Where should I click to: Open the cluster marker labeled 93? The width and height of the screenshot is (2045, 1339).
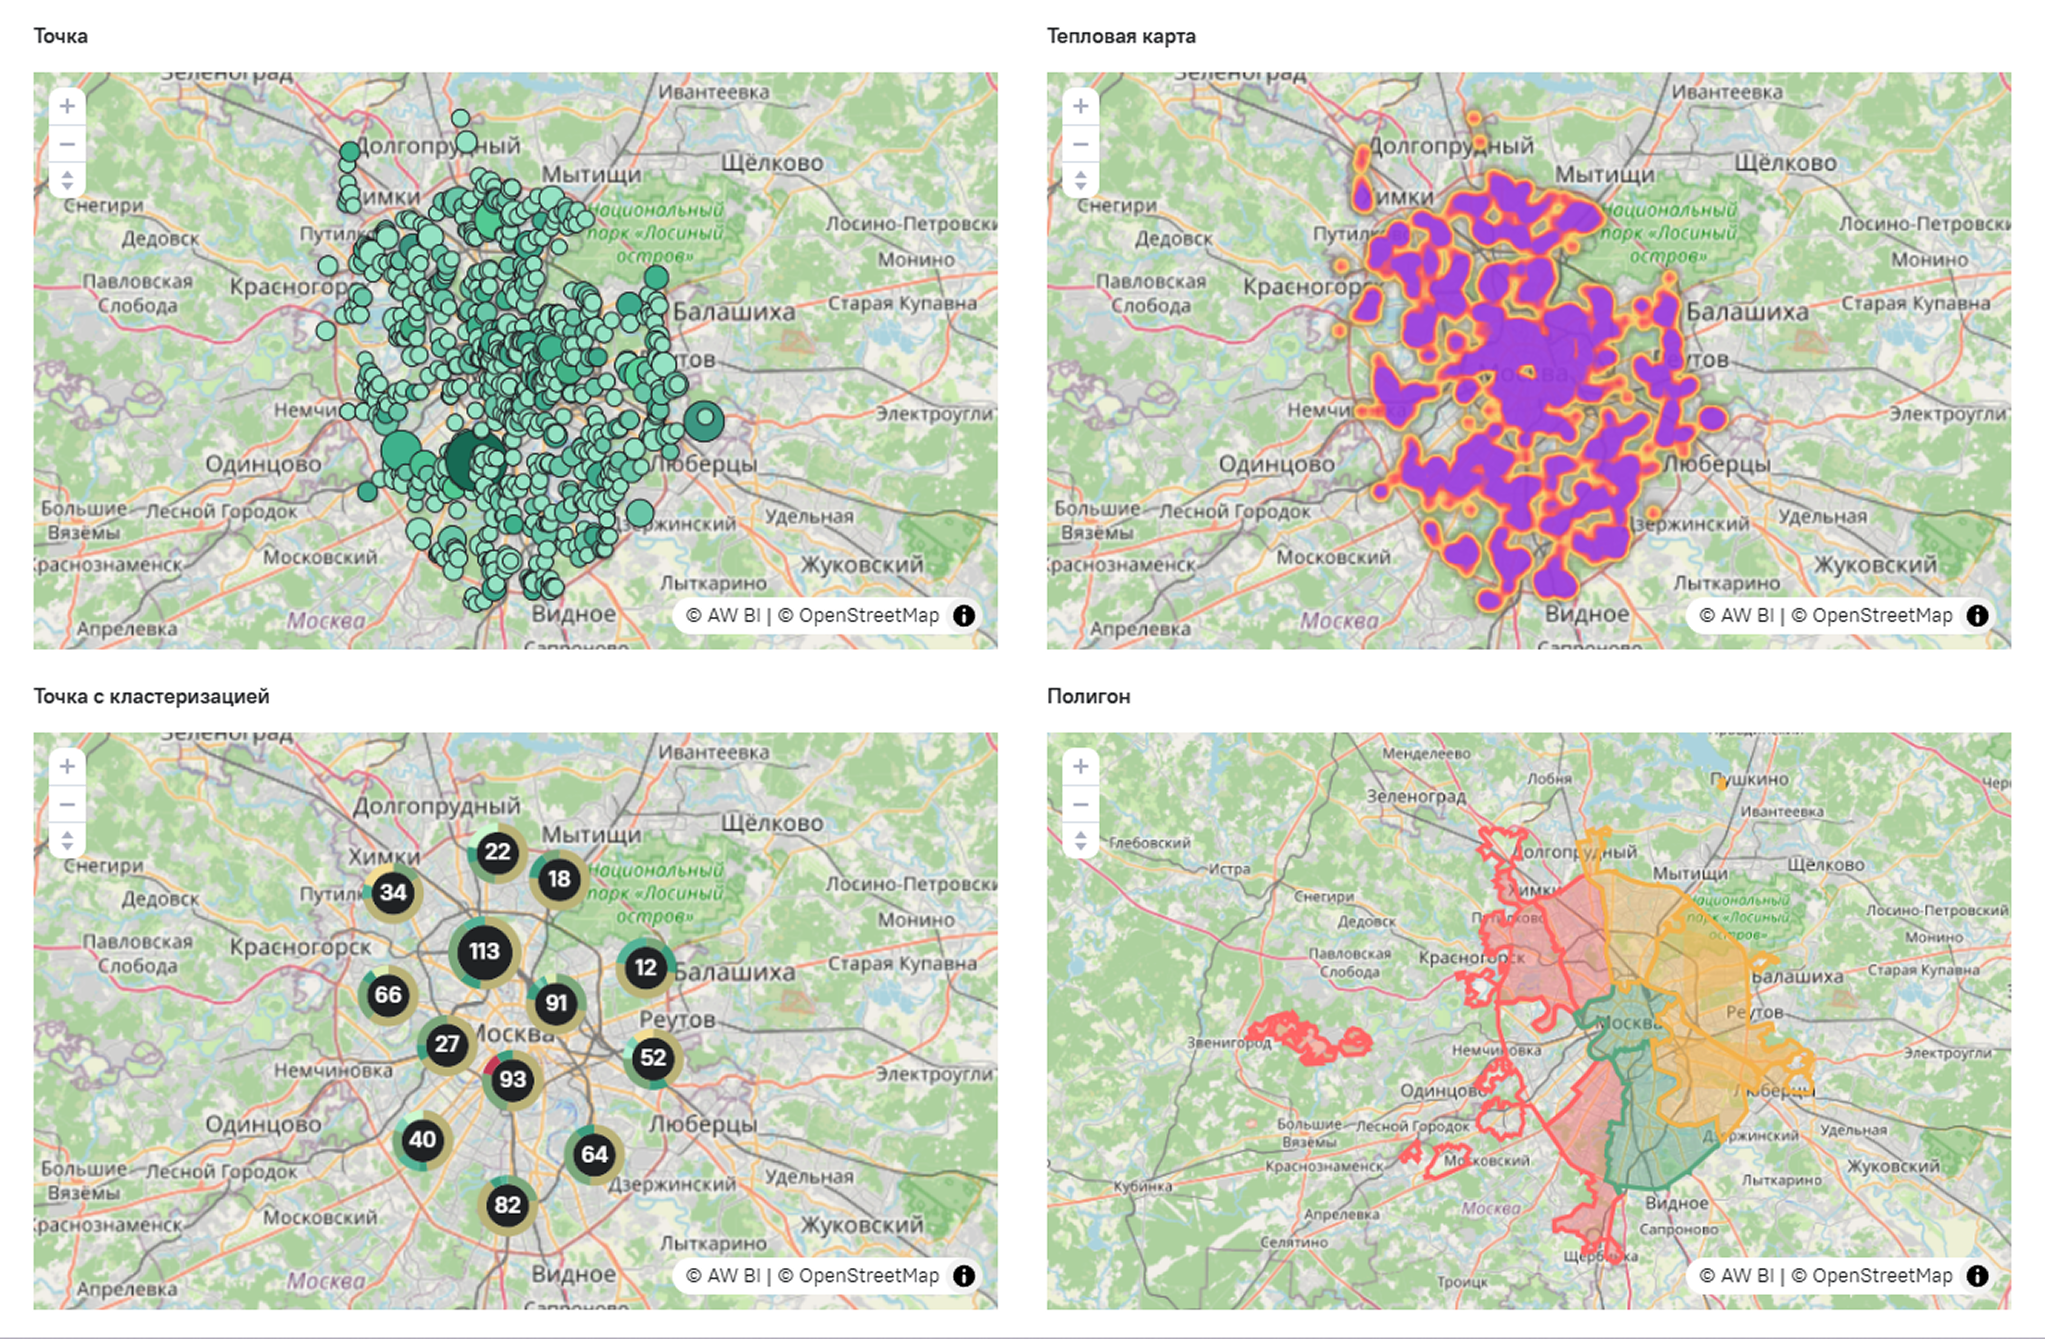pyautogui.click(x=513, y=1080)
